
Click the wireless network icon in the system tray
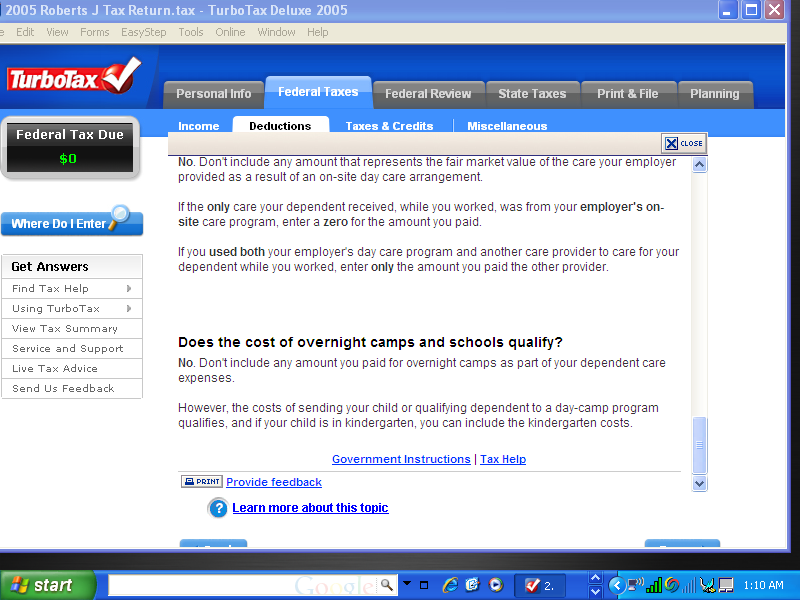(636, 585)
